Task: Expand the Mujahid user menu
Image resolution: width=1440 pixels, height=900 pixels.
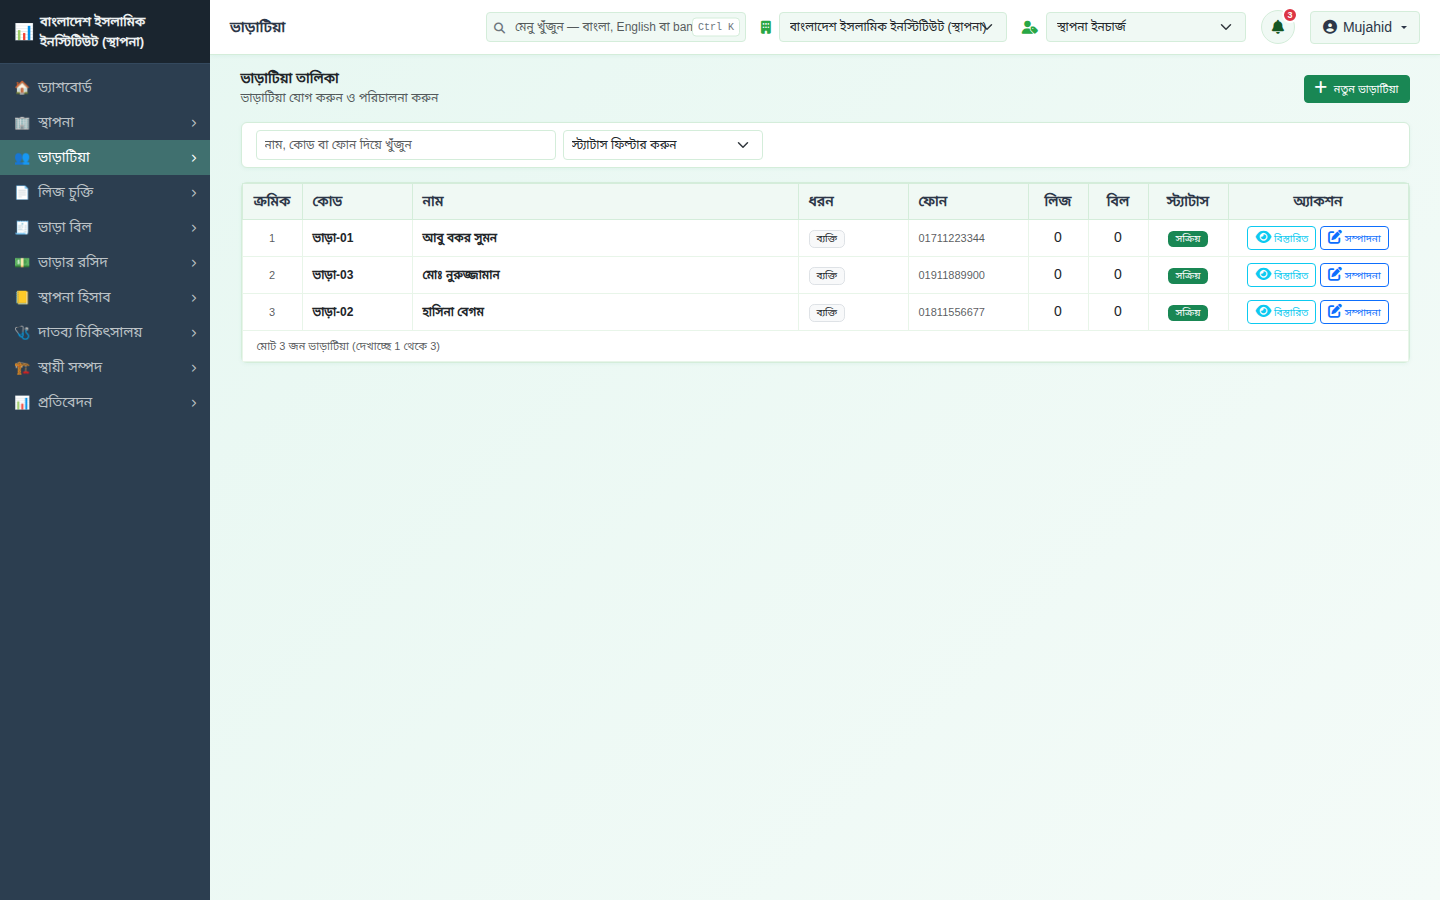Action: [x=1364, y=27]
